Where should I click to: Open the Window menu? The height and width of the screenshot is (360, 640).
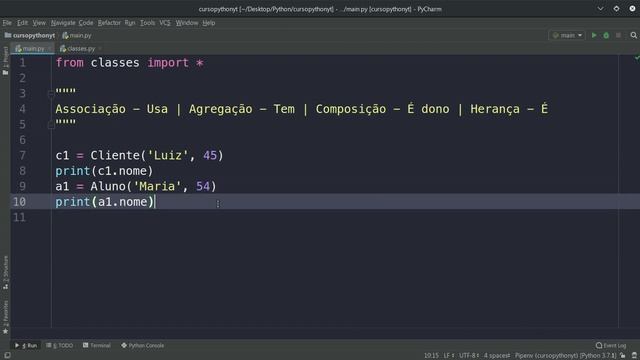click(187, 23)
